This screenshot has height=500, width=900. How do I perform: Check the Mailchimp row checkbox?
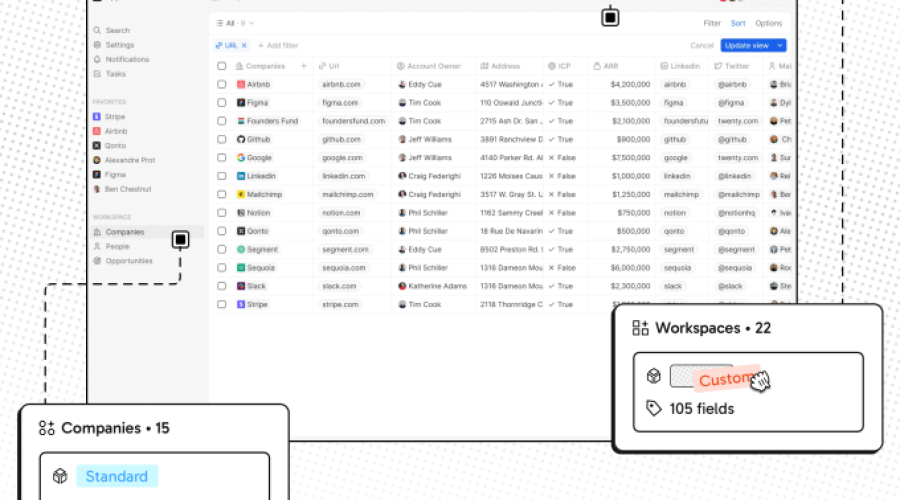point(222,195)
